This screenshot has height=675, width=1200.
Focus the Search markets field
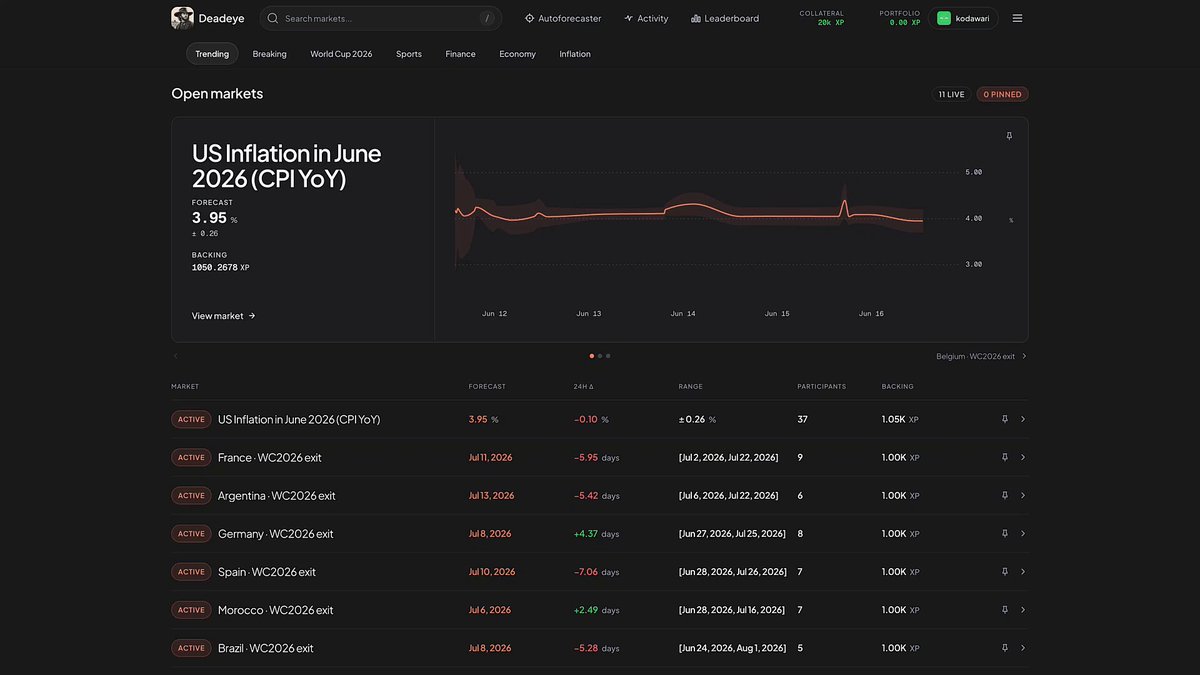381,18
